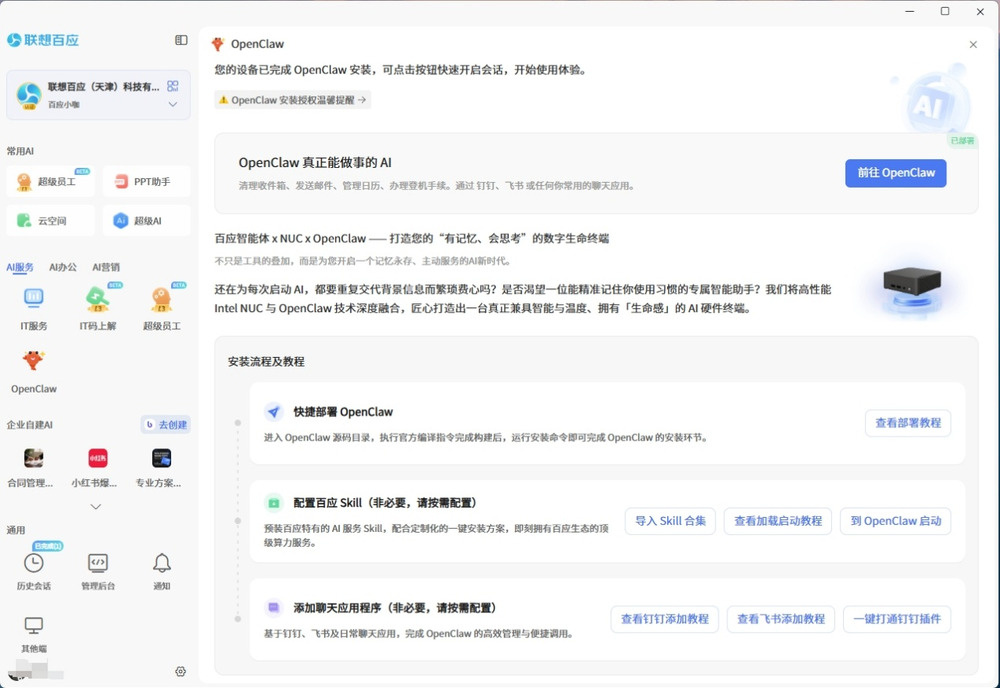1000x688 pixels.
Task: Collapse the sidebar with the panel toggle icon
Action: pos(181,40)
